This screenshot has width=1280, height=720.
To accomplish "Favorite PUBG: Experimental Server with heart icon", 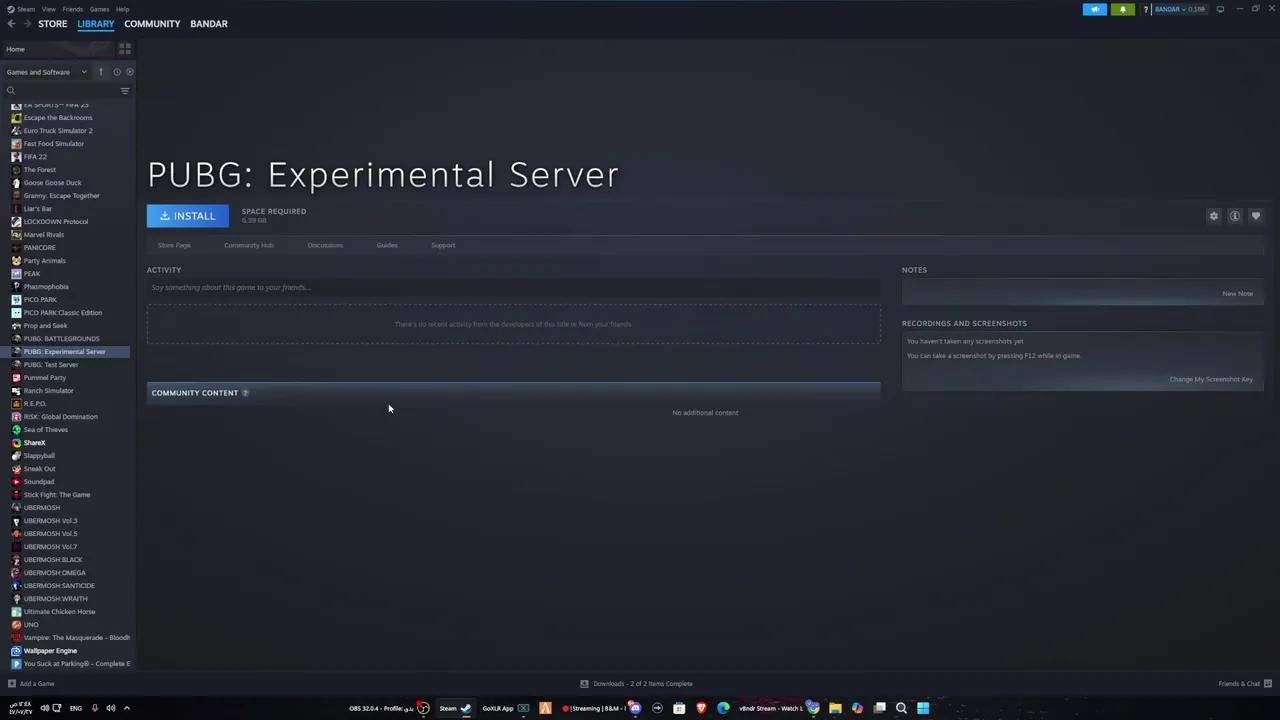I will [1256, 216].
